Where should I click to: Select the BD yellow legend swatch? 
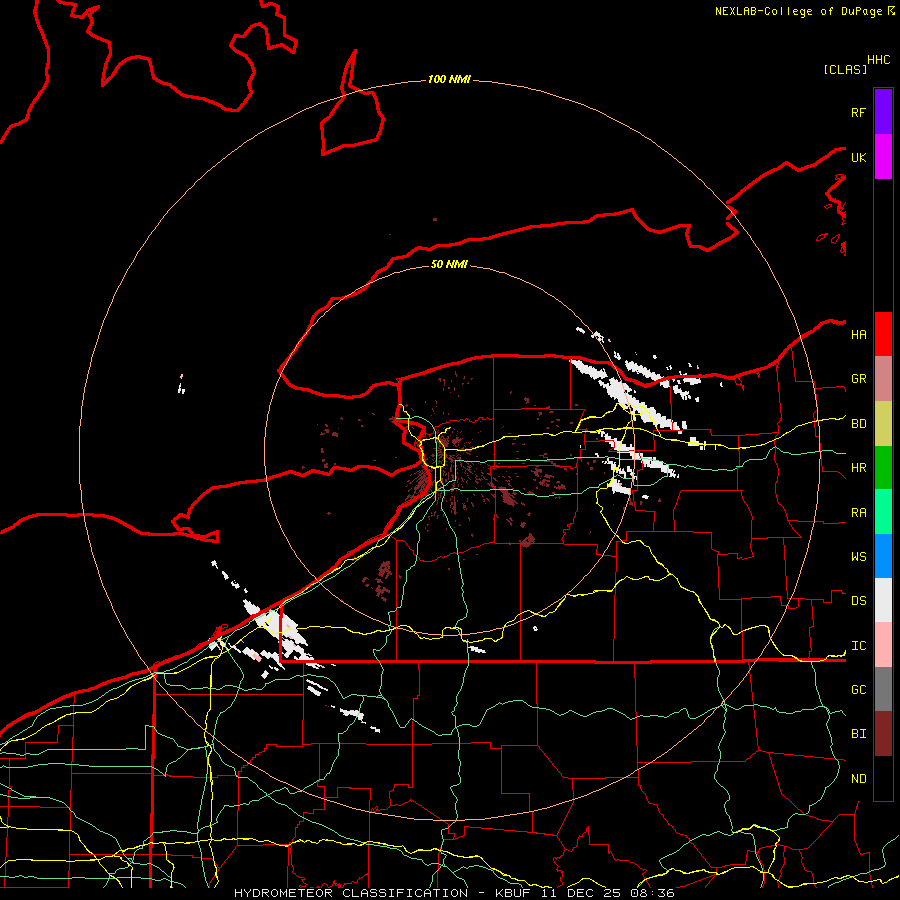tap(883, 424)
